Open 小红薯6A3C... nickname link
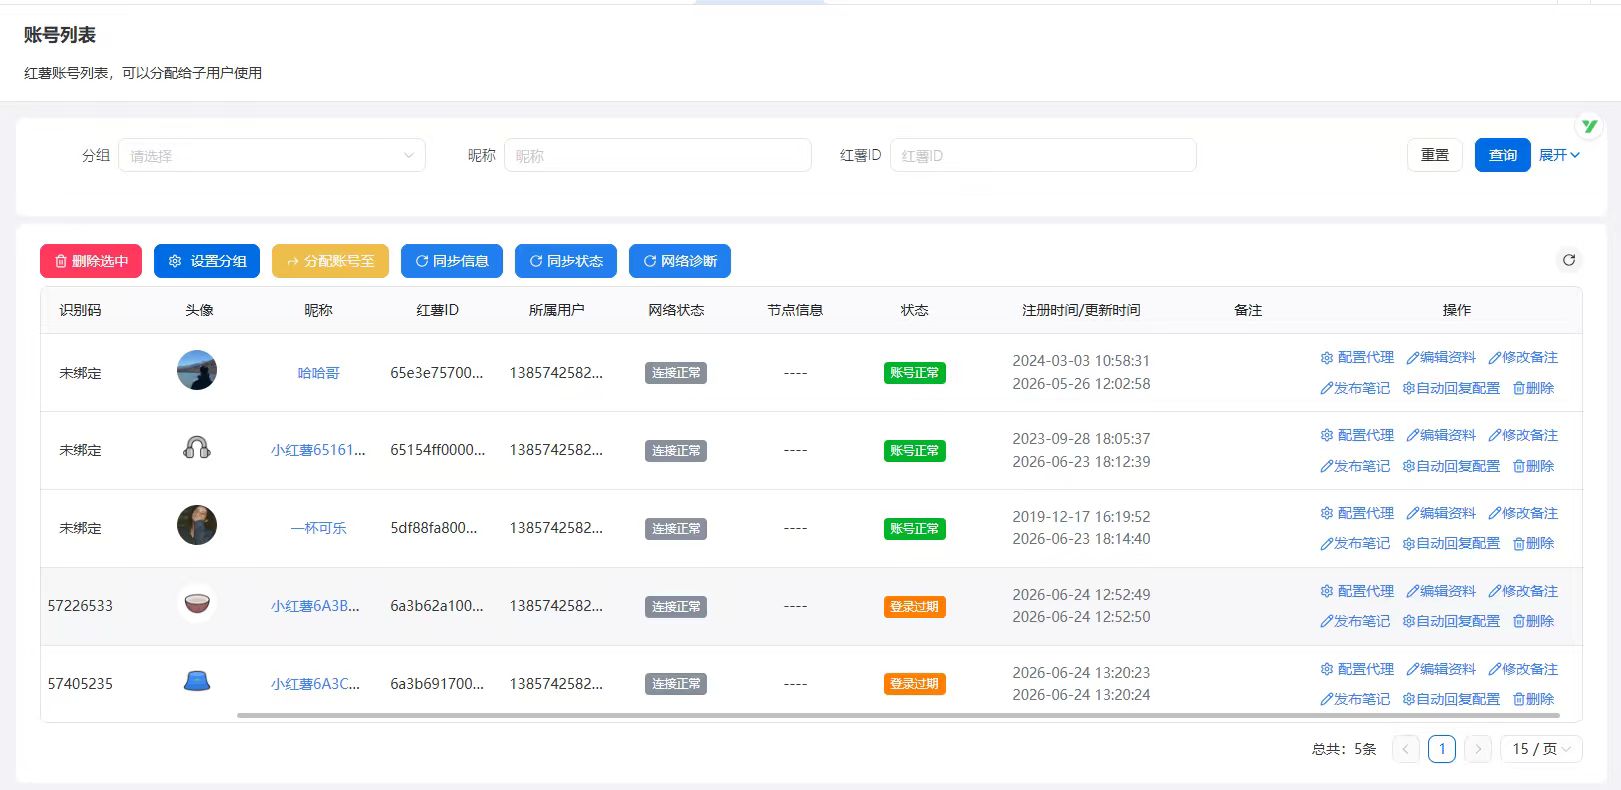 (x=315, y=684)
